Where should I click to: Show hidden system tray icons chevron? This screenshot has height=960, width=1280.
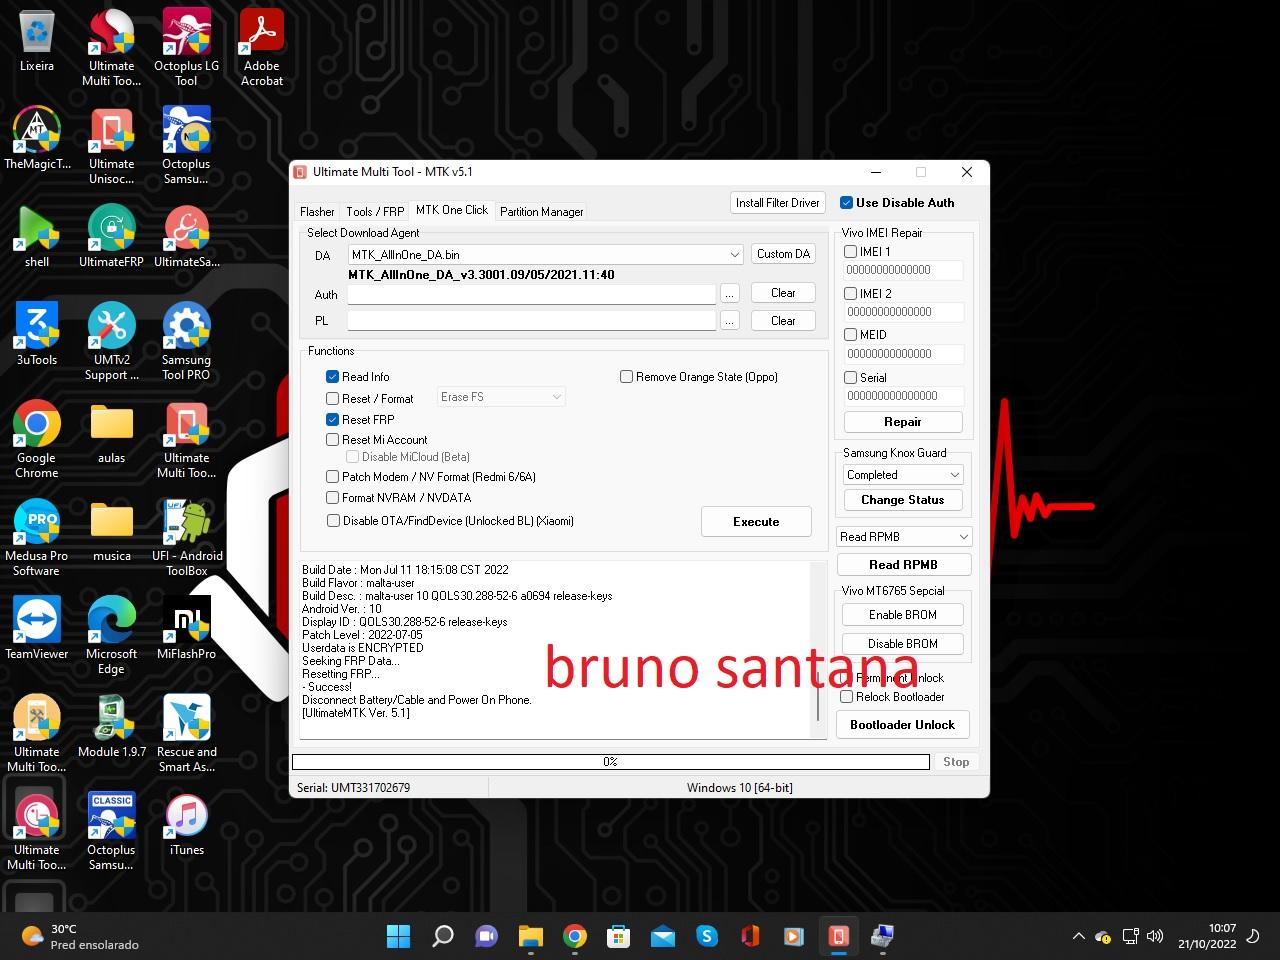[1078, 937]
